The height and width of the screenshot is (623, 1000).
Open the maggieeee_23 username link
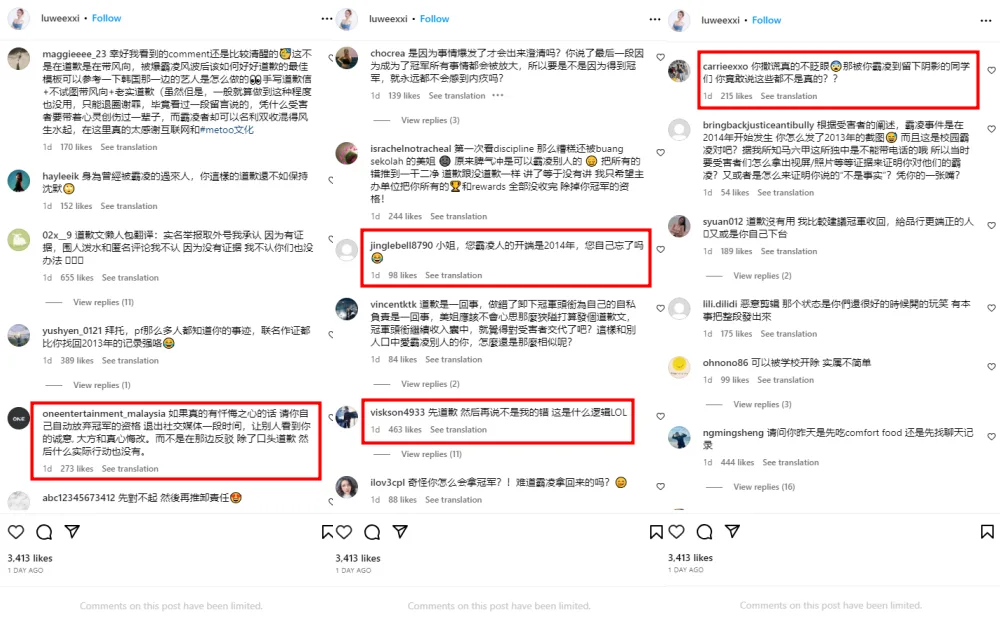(x=73, y=54)
